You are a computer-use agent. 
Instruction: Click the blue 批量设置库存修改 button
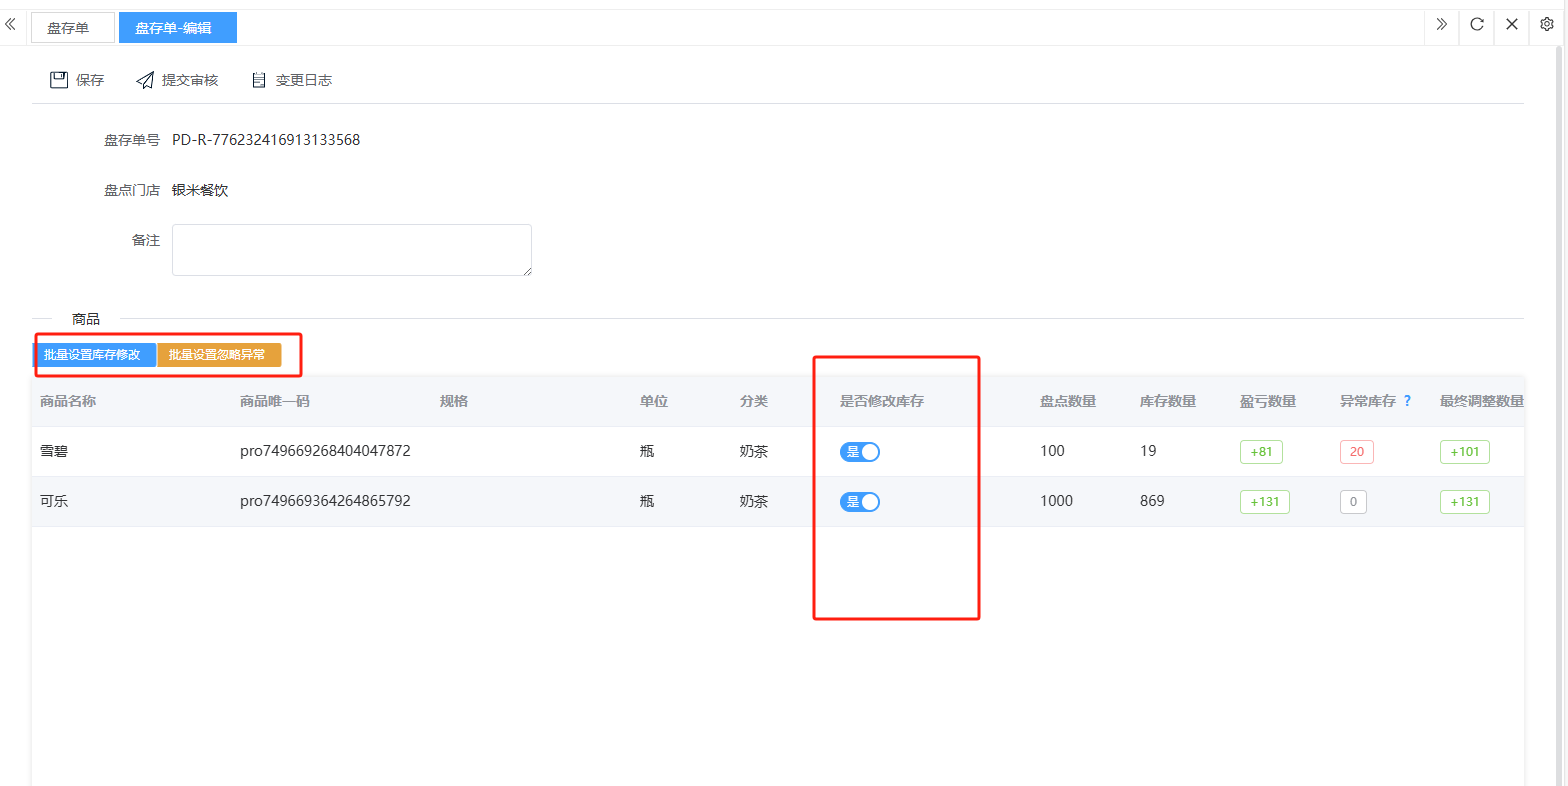pos(93,355)
